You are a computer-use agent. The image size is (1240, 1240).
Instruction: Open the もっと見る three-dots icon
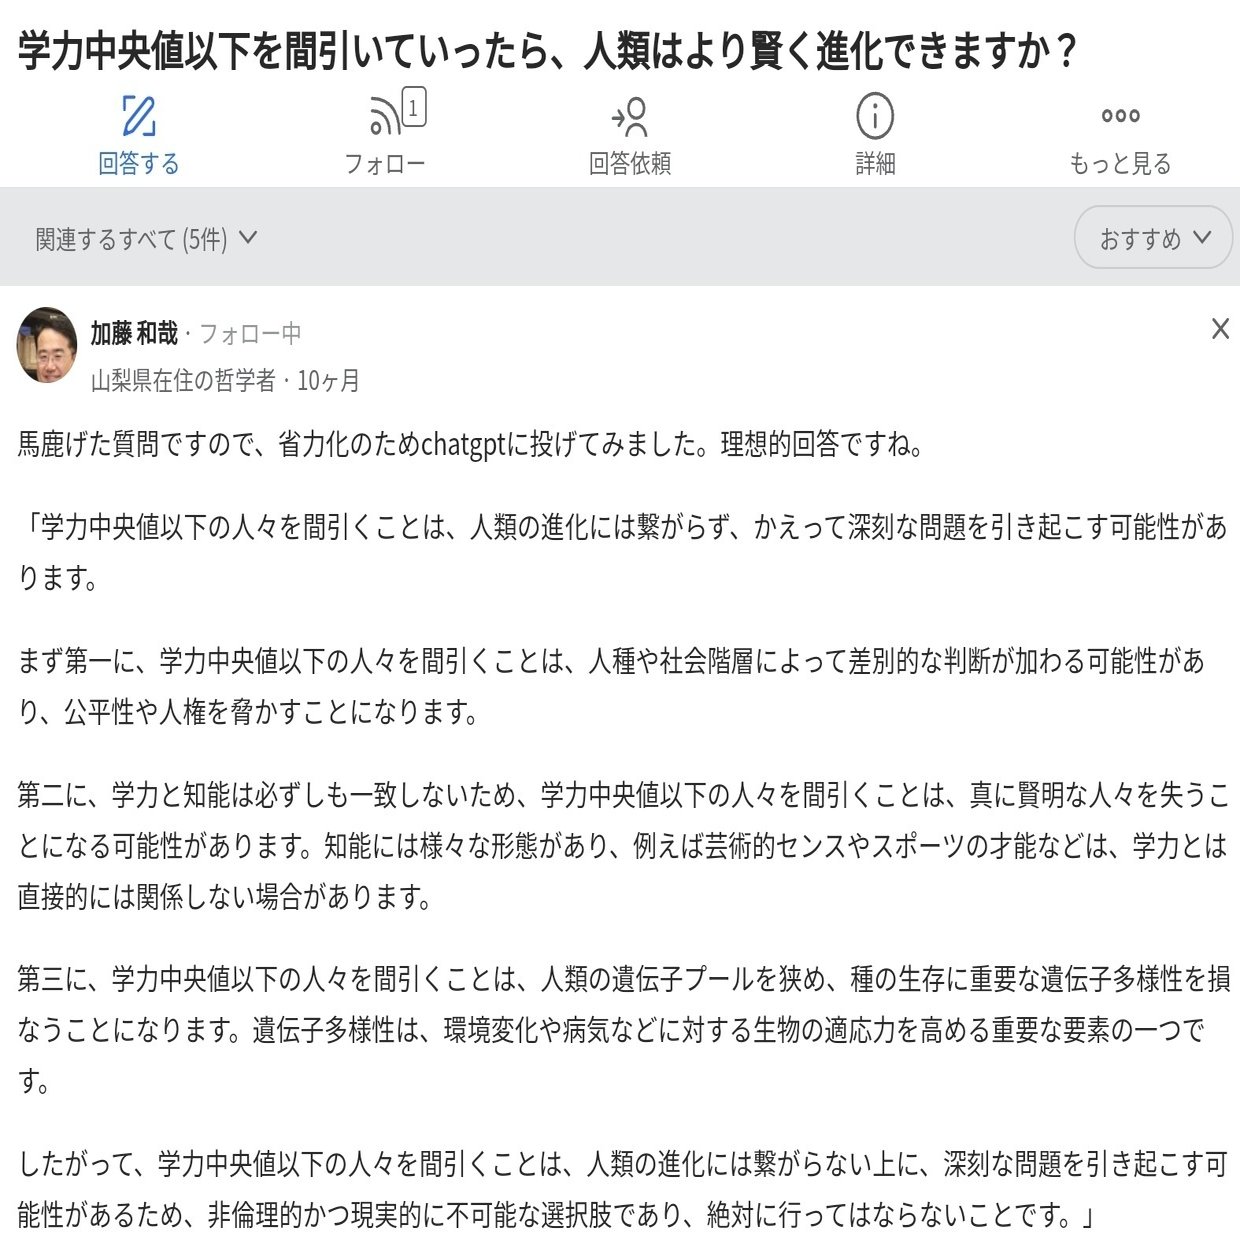pyautogui.click(x=1120, y=116)
